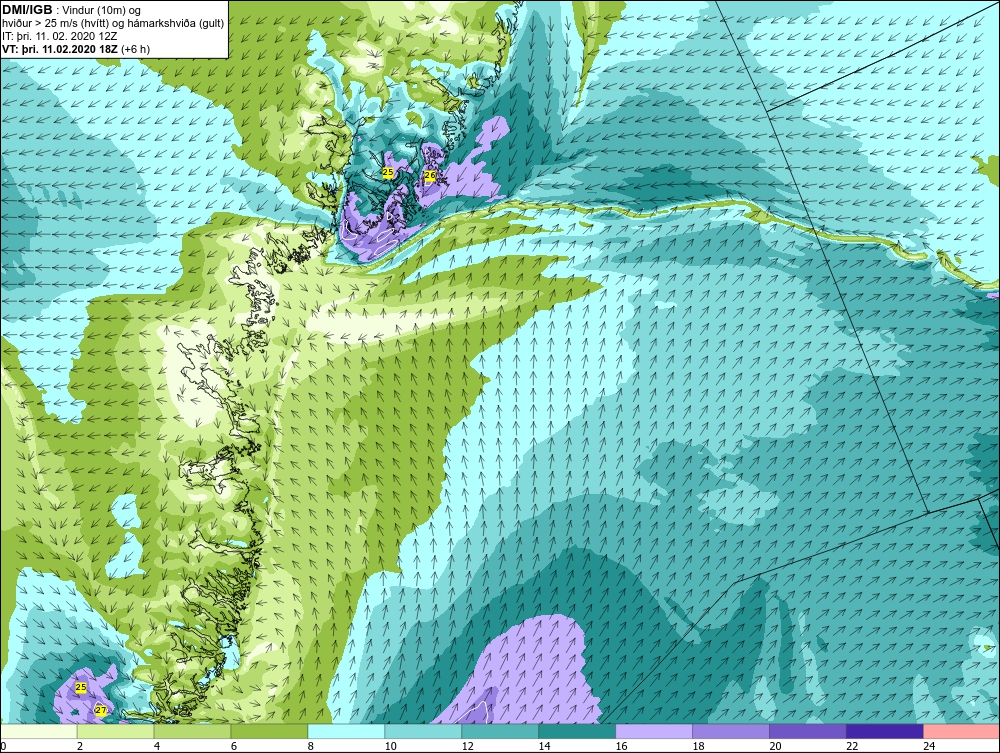Click the yellow 25 gust label over western Iceland

388,172
